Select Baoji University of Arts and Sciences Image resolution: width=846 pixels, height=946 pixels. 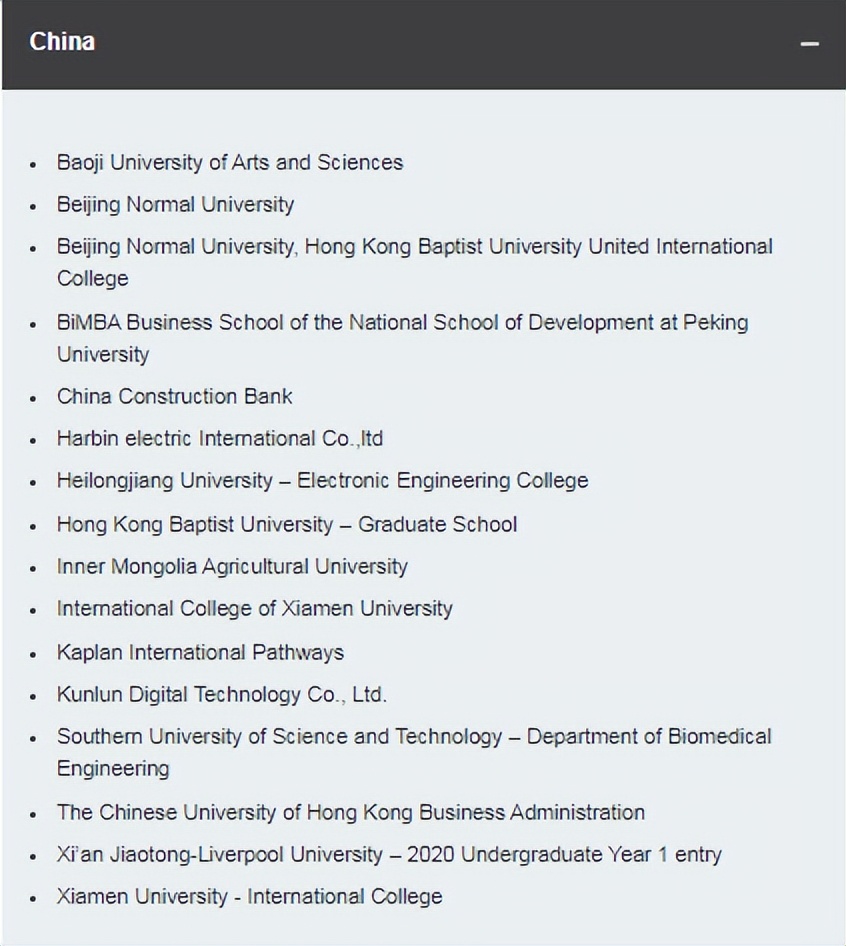click(230, 162)
